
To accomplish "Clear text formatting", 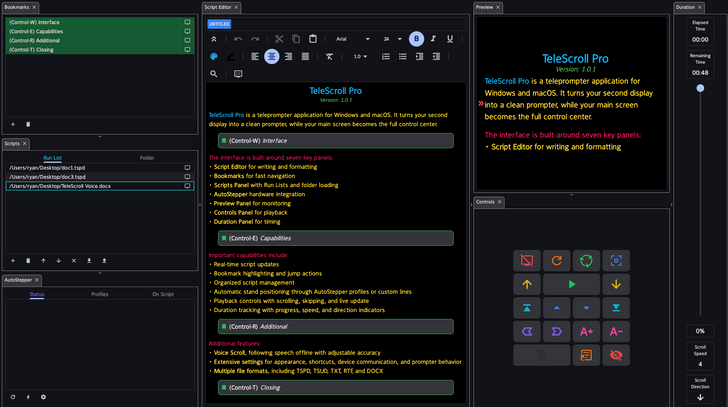I will (329, 57).
